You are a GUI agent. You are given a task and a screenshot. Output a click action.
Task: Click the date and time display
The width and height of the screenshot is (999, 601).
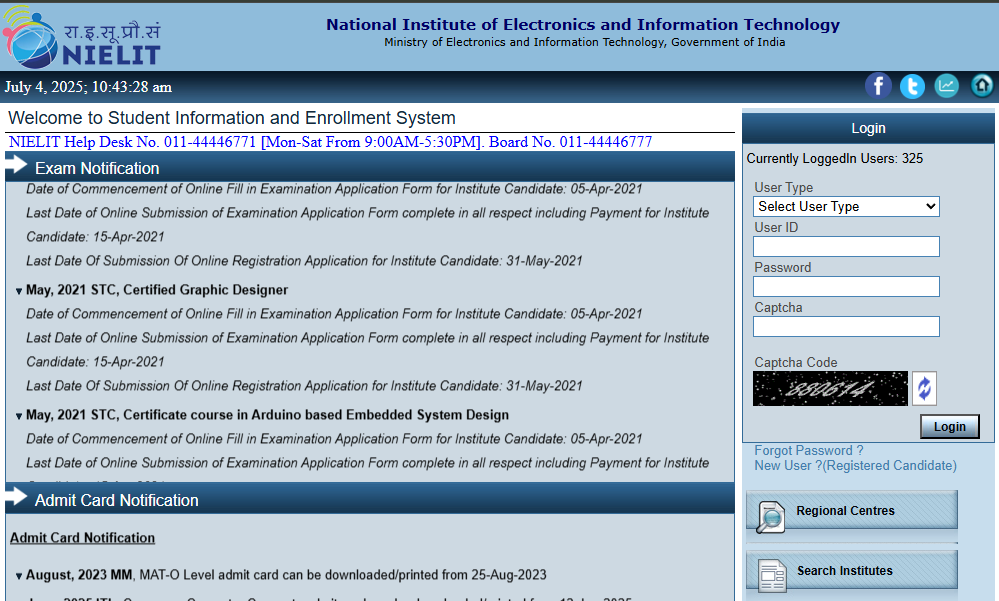click(x=88, y=87)
